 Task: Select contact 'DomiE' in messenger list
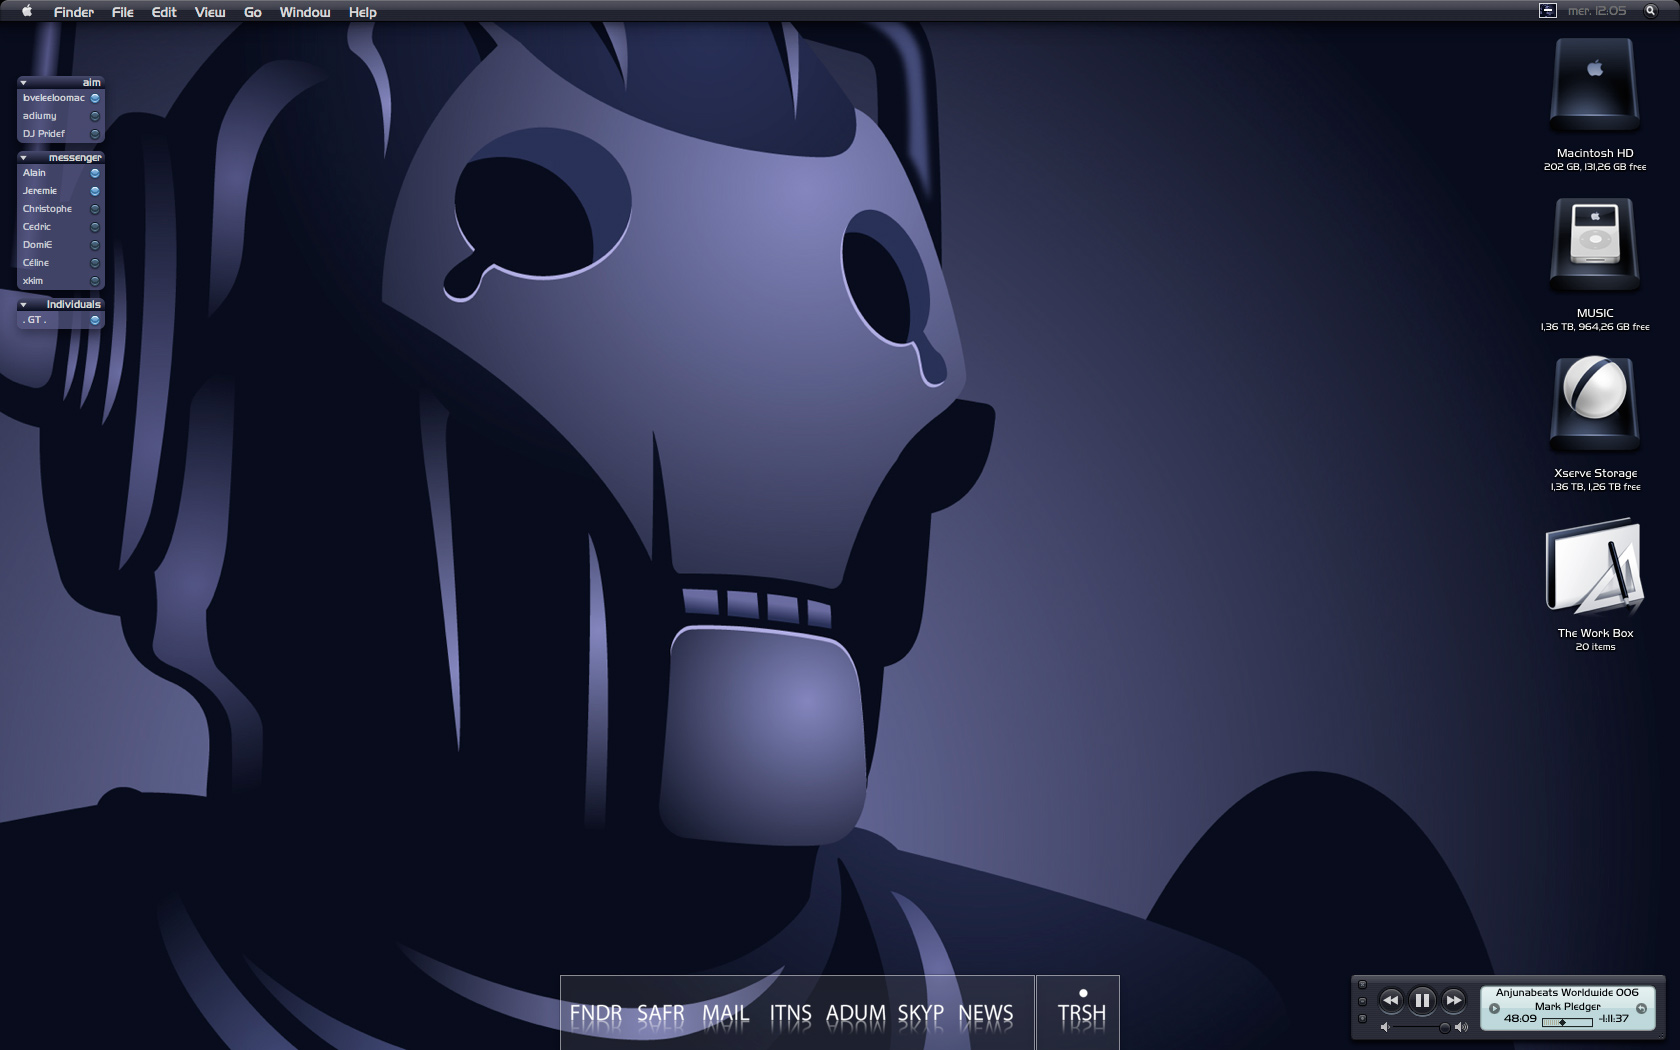coord(60,245)
